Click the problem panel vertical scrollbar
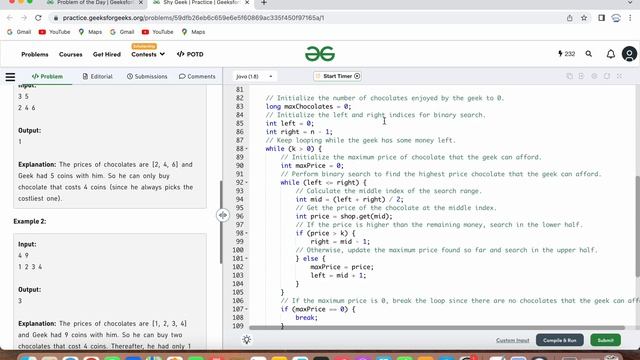 (221, 222)
